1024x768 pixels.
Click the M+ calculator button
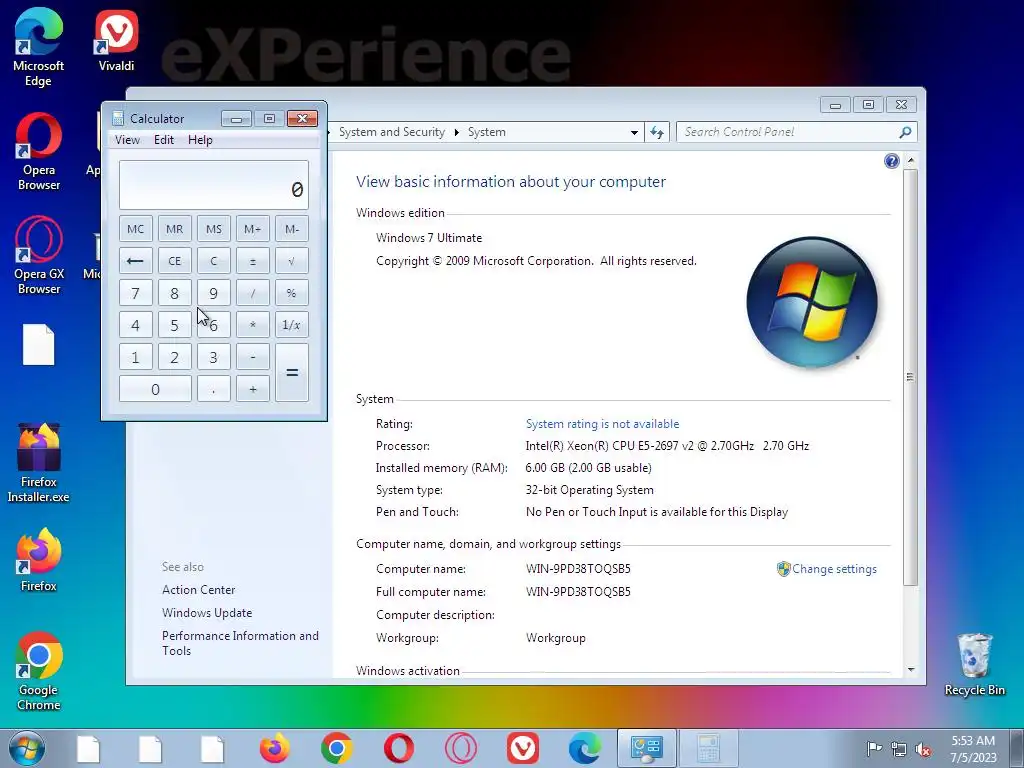(253, 229)
